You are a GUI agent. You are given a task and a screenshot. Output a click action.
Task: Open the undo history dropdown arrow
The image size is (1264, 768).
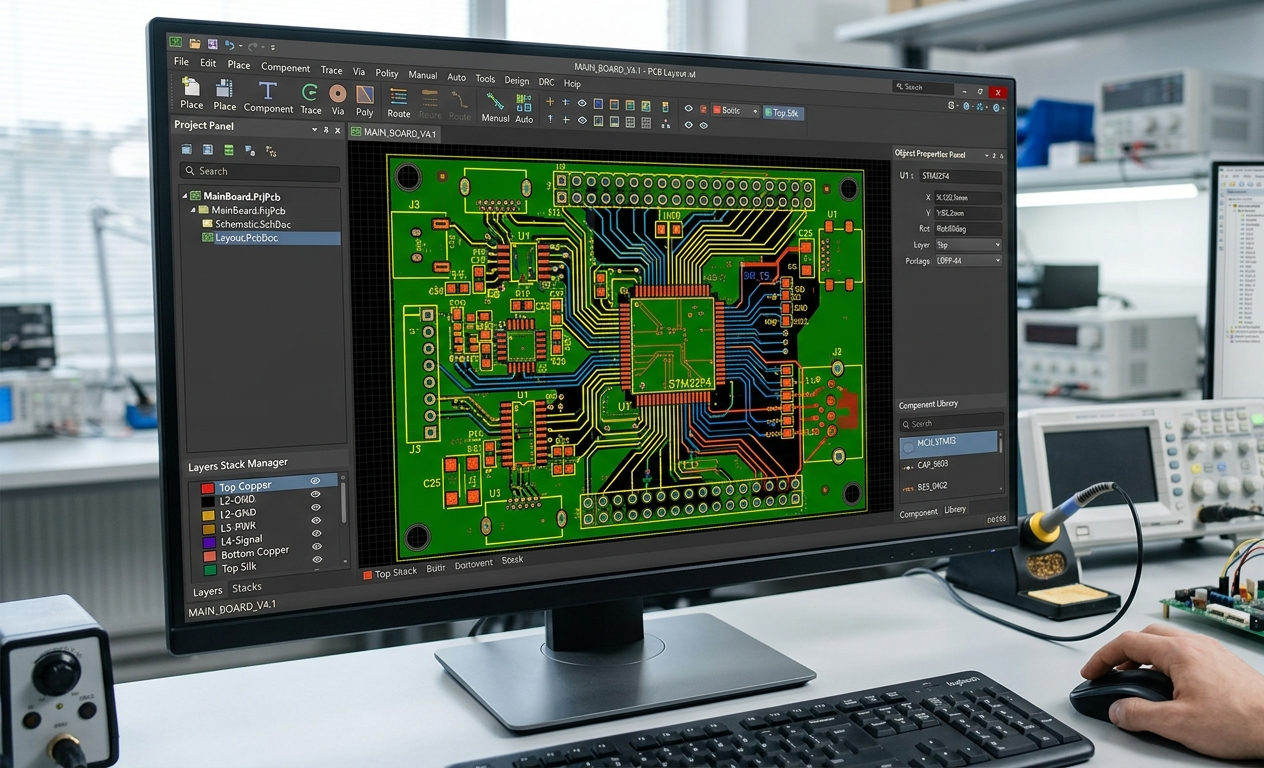240,46
